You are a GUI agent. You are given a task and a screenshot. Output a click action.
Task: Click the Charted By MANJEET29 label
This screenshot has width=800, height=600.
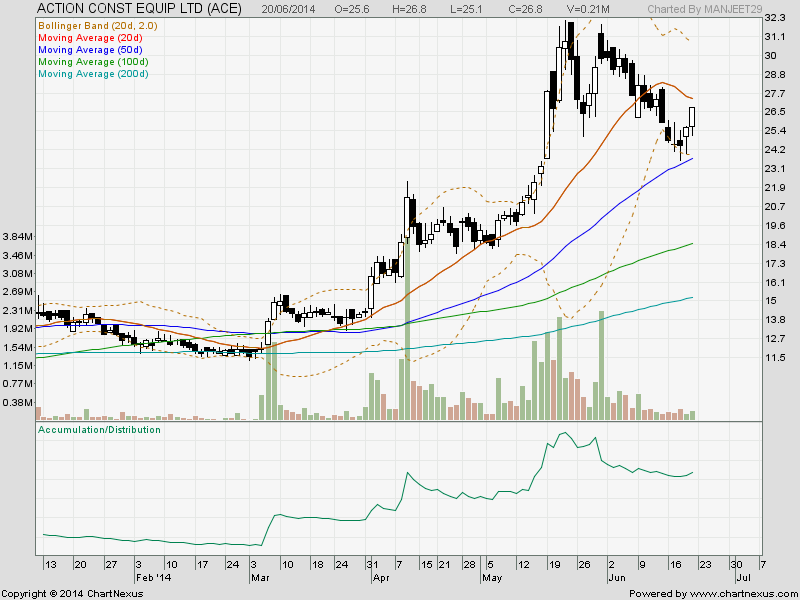click(x=705, y=9)
